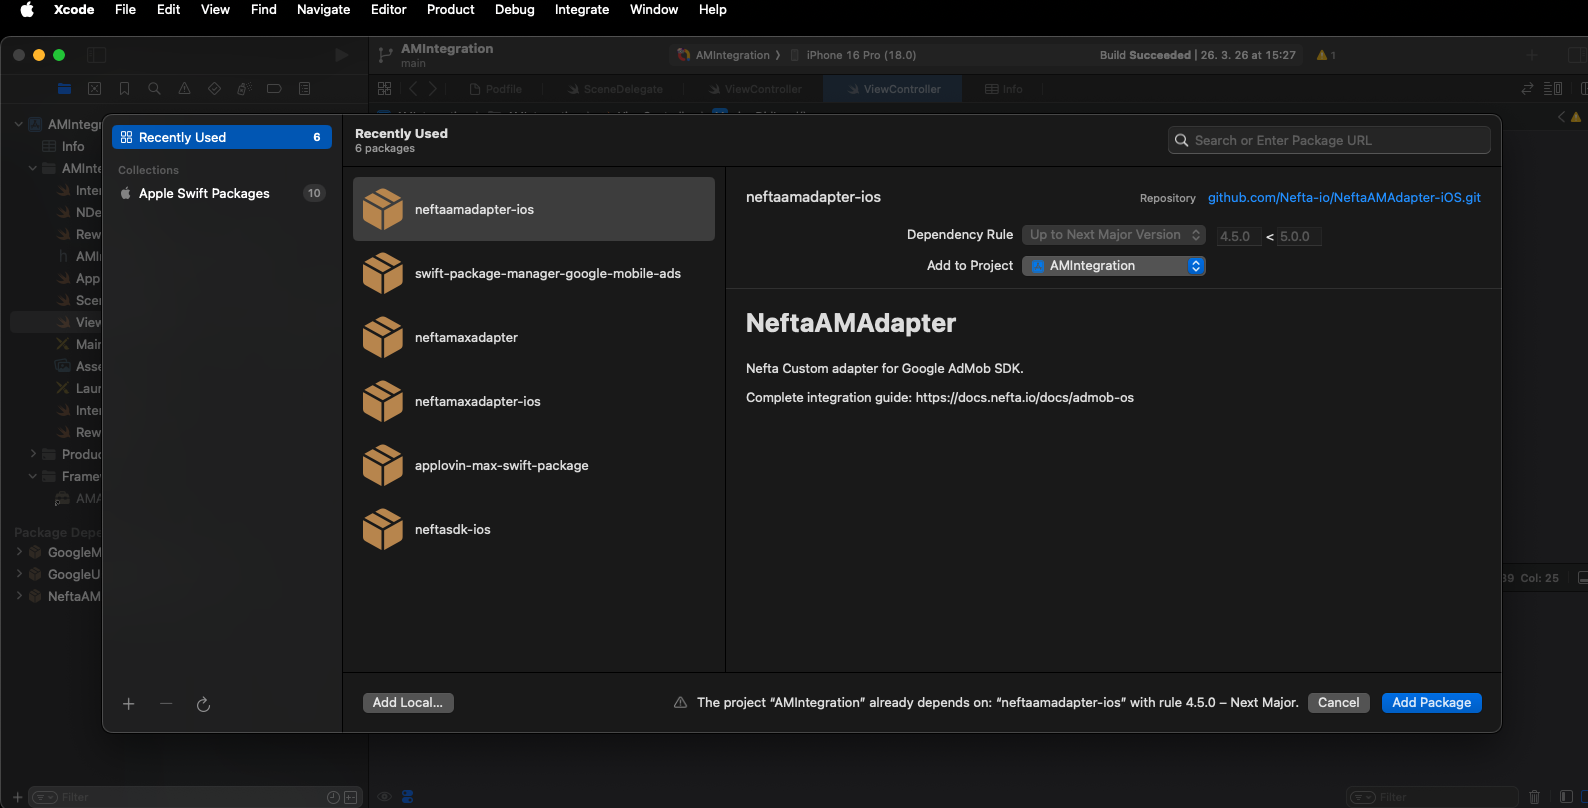The width and height of the screenshot is (1588, 808).
Task: Click the Search or Enter Package URL field
Action: [1329, 140]
